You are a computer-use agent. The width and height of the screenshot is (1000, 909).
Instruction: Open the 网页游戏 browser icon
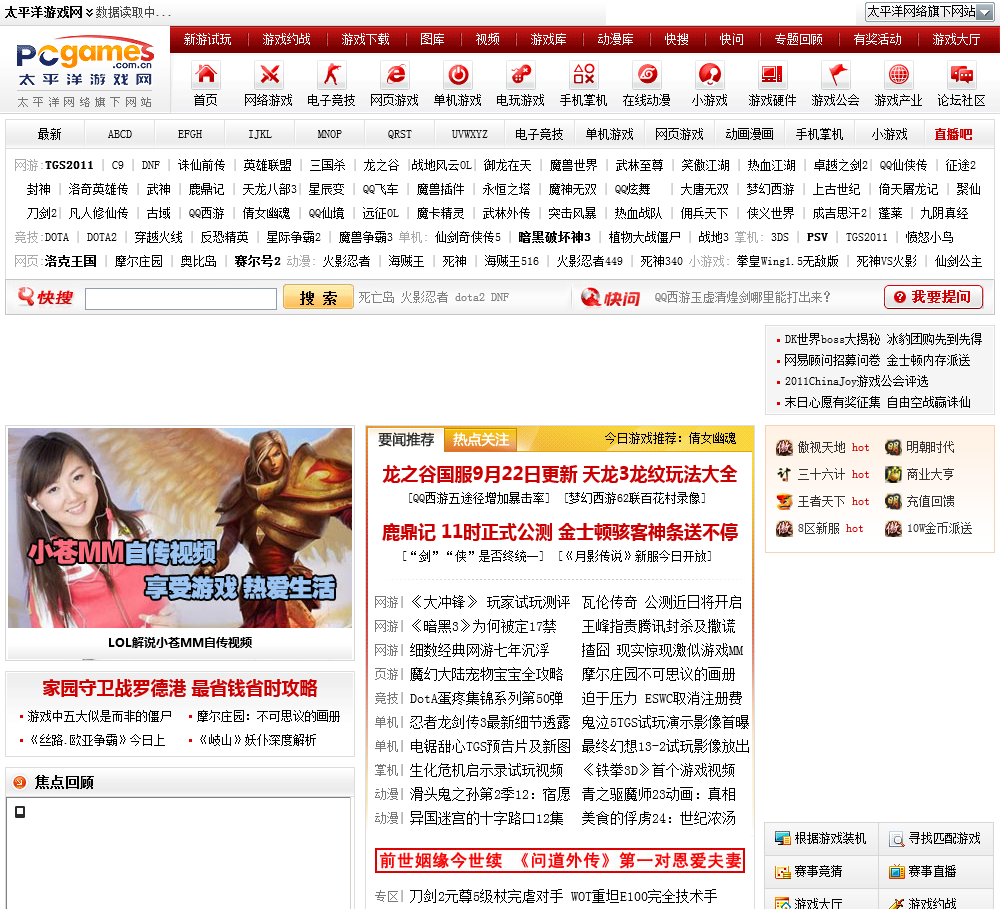pyautogui.click(x=395, y=75)
